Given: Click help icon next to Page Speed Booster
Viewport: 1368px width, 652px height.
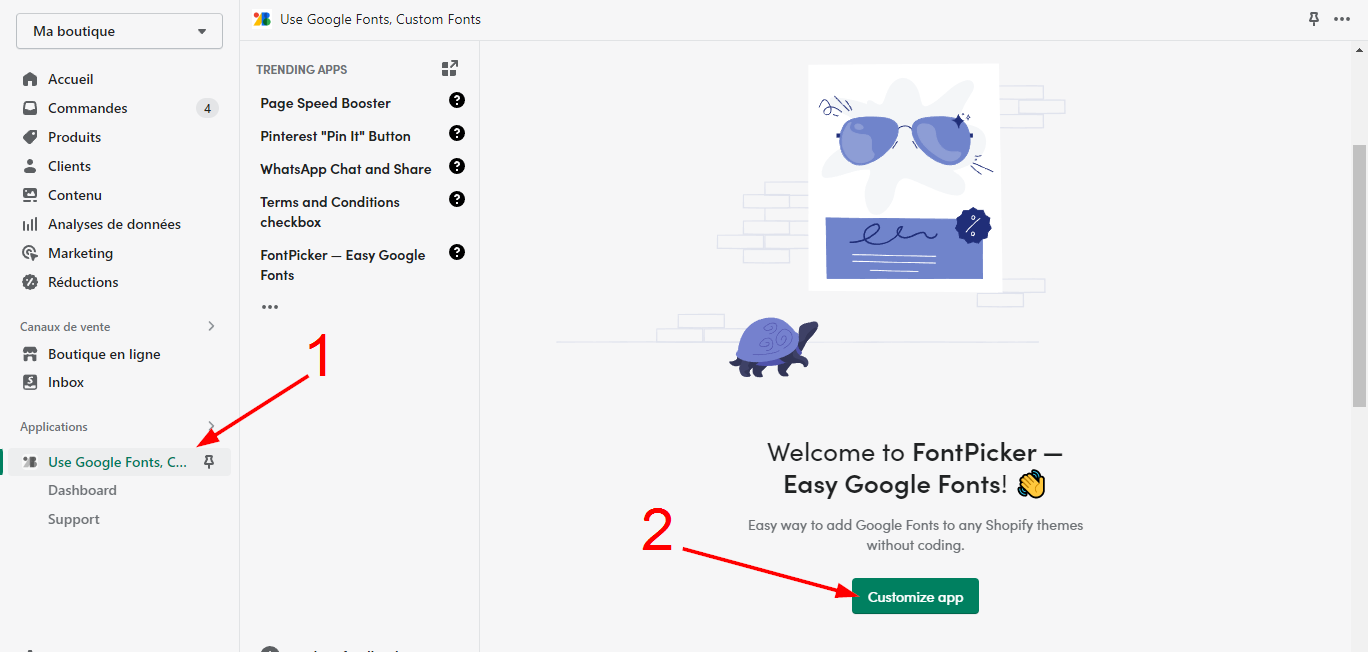Looking at the screenshot, I should click(x=457, y=100).
